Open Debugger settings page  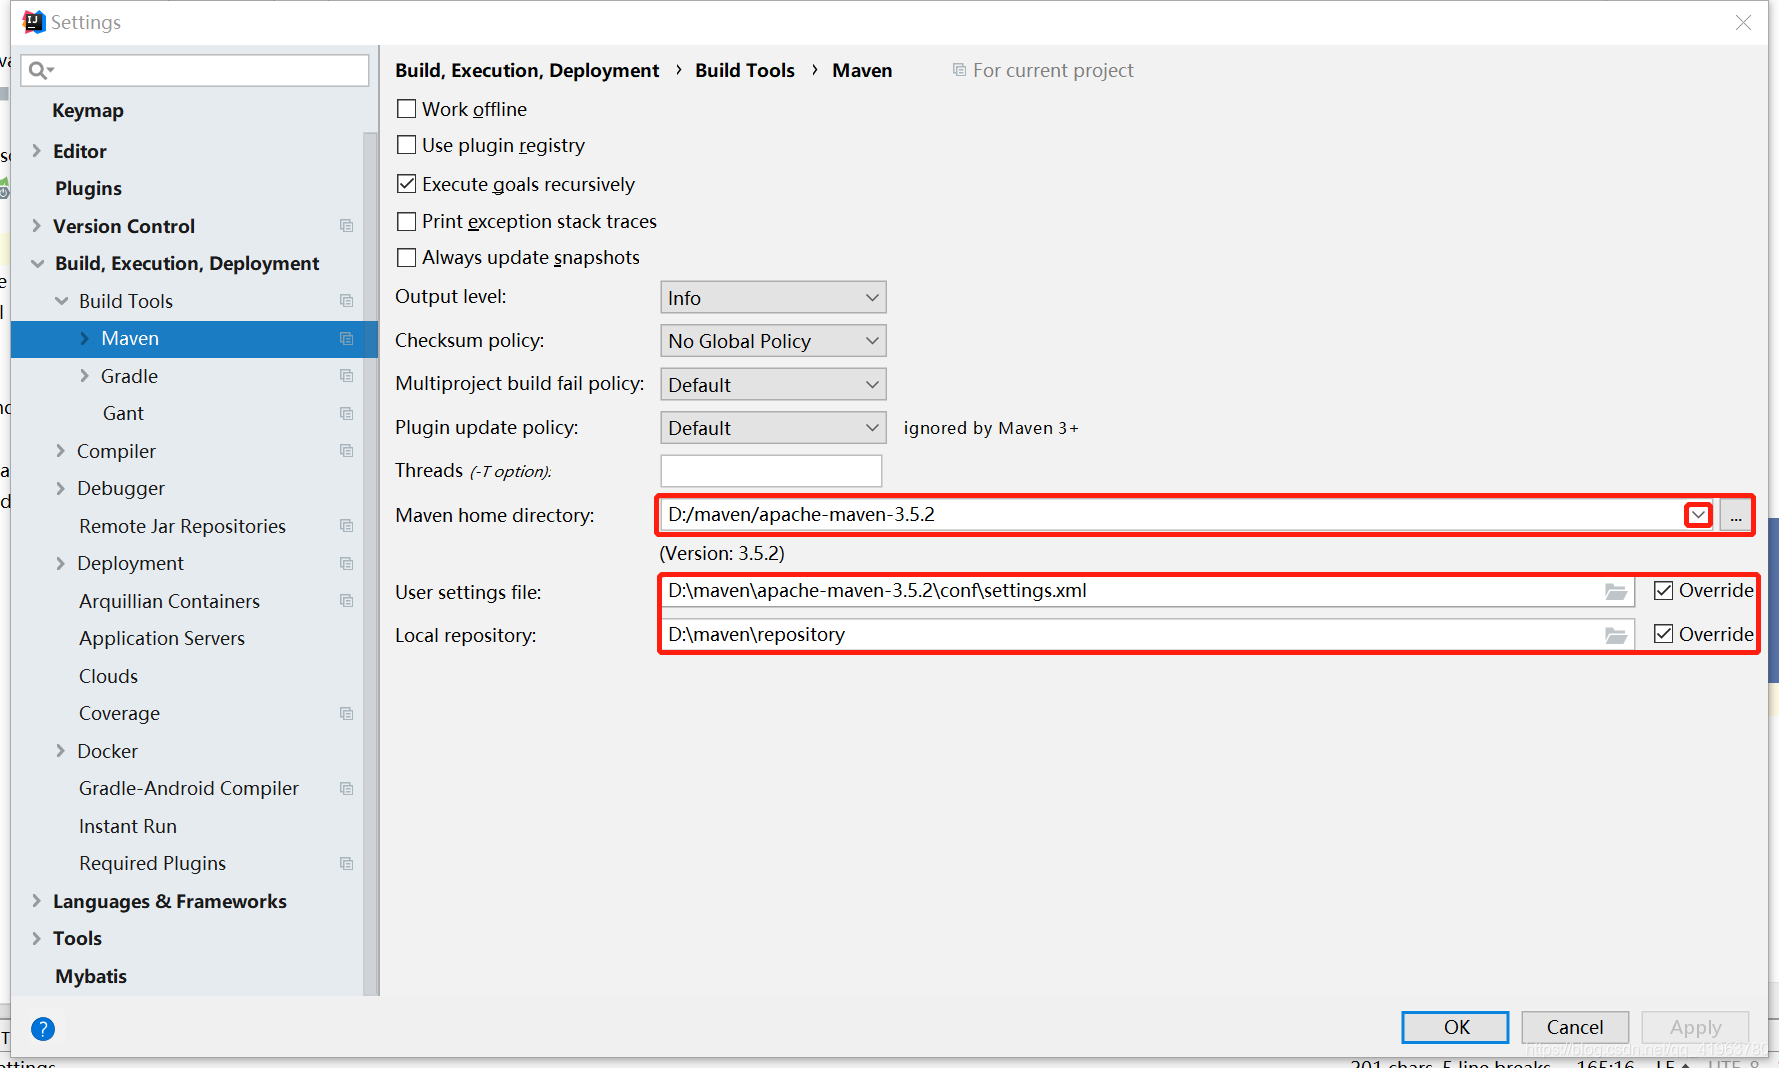(121, 489)
